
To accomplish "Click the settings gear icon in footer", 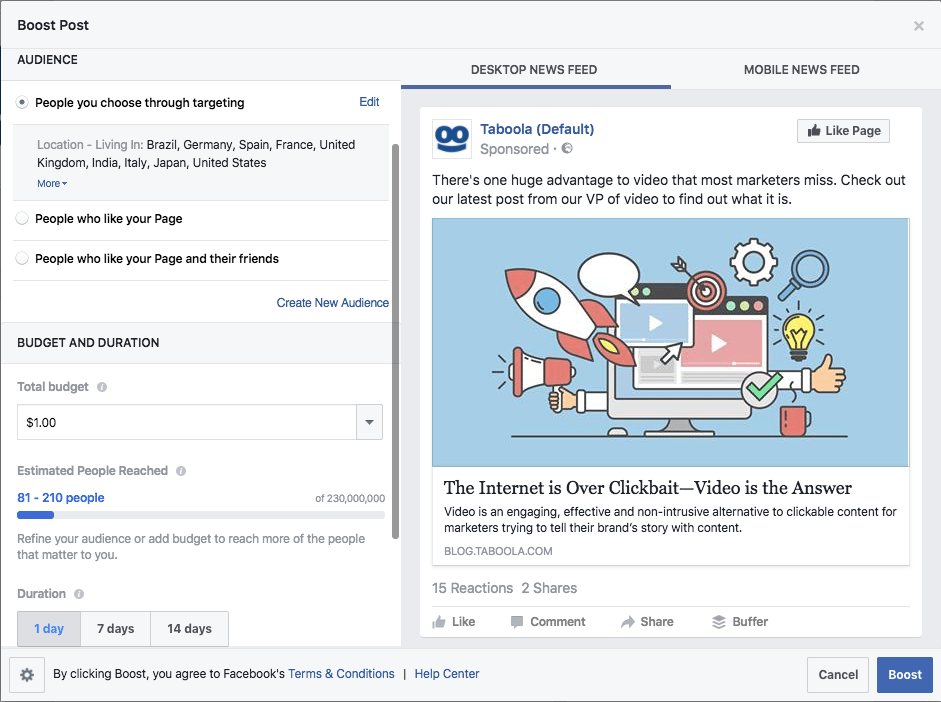I will [x=27, y=675].
